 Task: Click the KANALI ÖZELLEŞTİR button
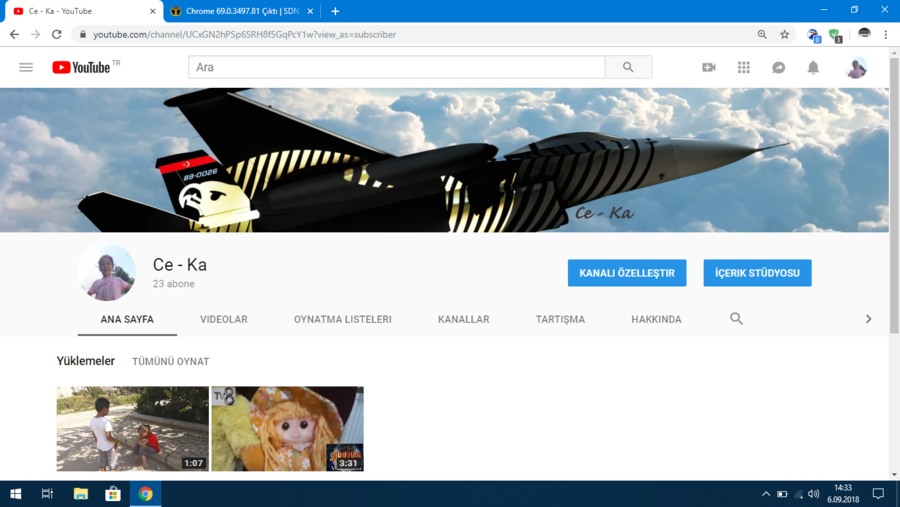tap(627, 273)
